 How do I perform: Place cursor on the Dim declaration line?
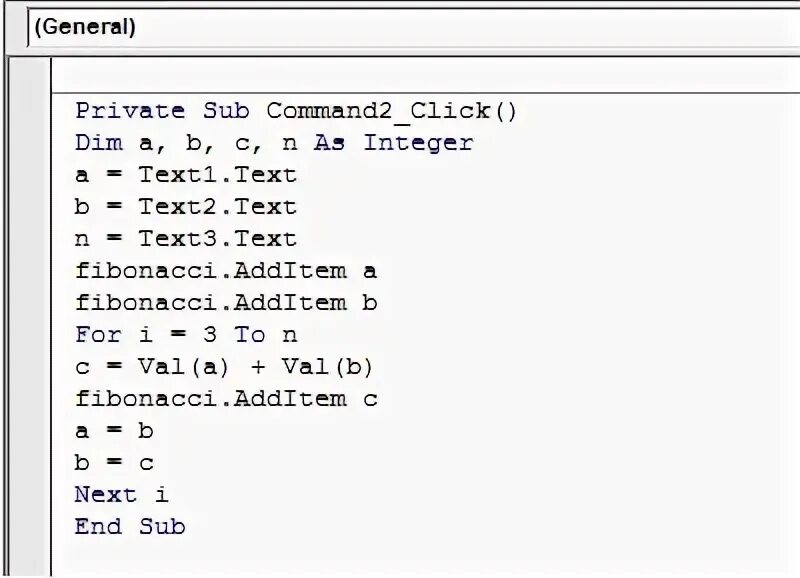[x=273, y=143]
